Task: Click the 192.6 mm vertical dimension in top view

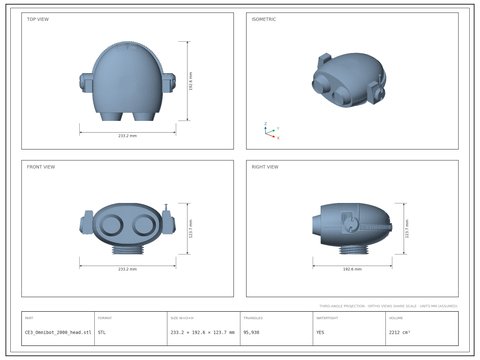Action: pos(191,81)
